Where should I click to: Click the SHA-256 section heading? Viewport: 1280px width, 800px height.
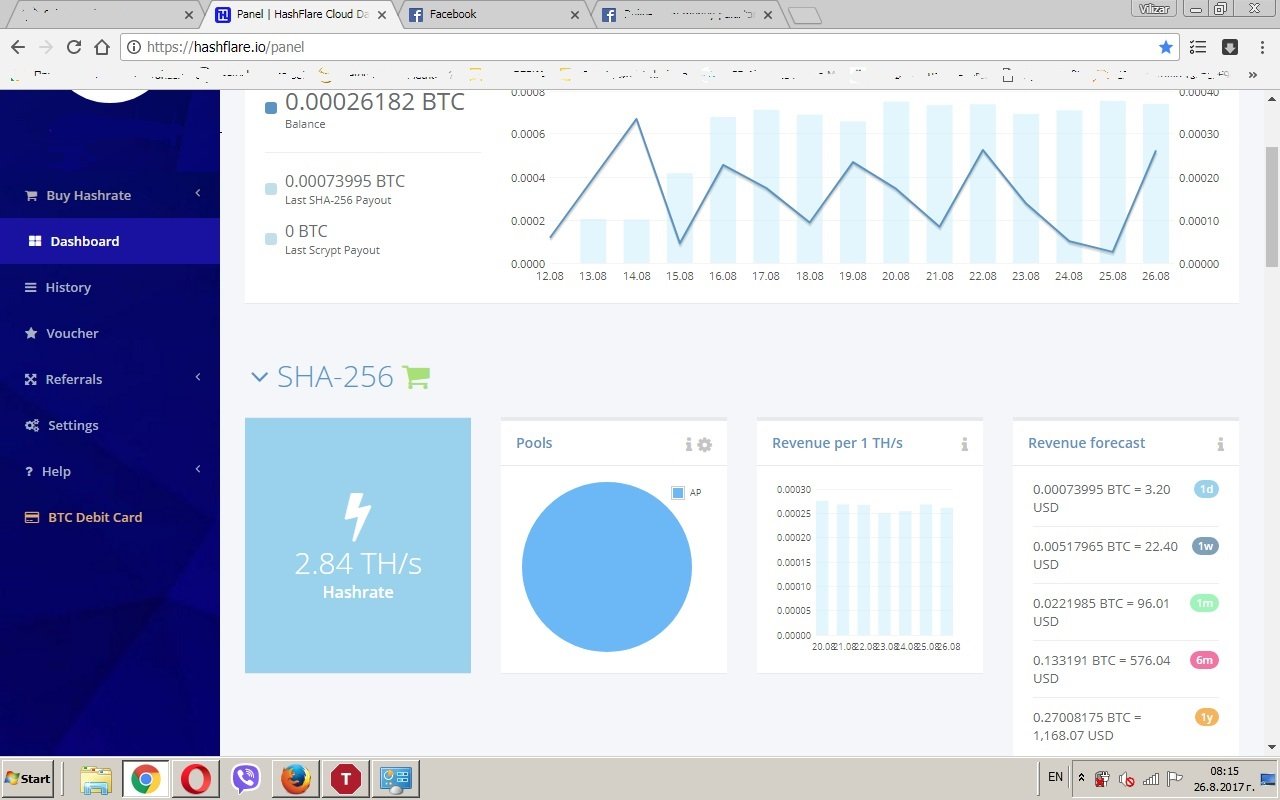click(x=335, y=377)
